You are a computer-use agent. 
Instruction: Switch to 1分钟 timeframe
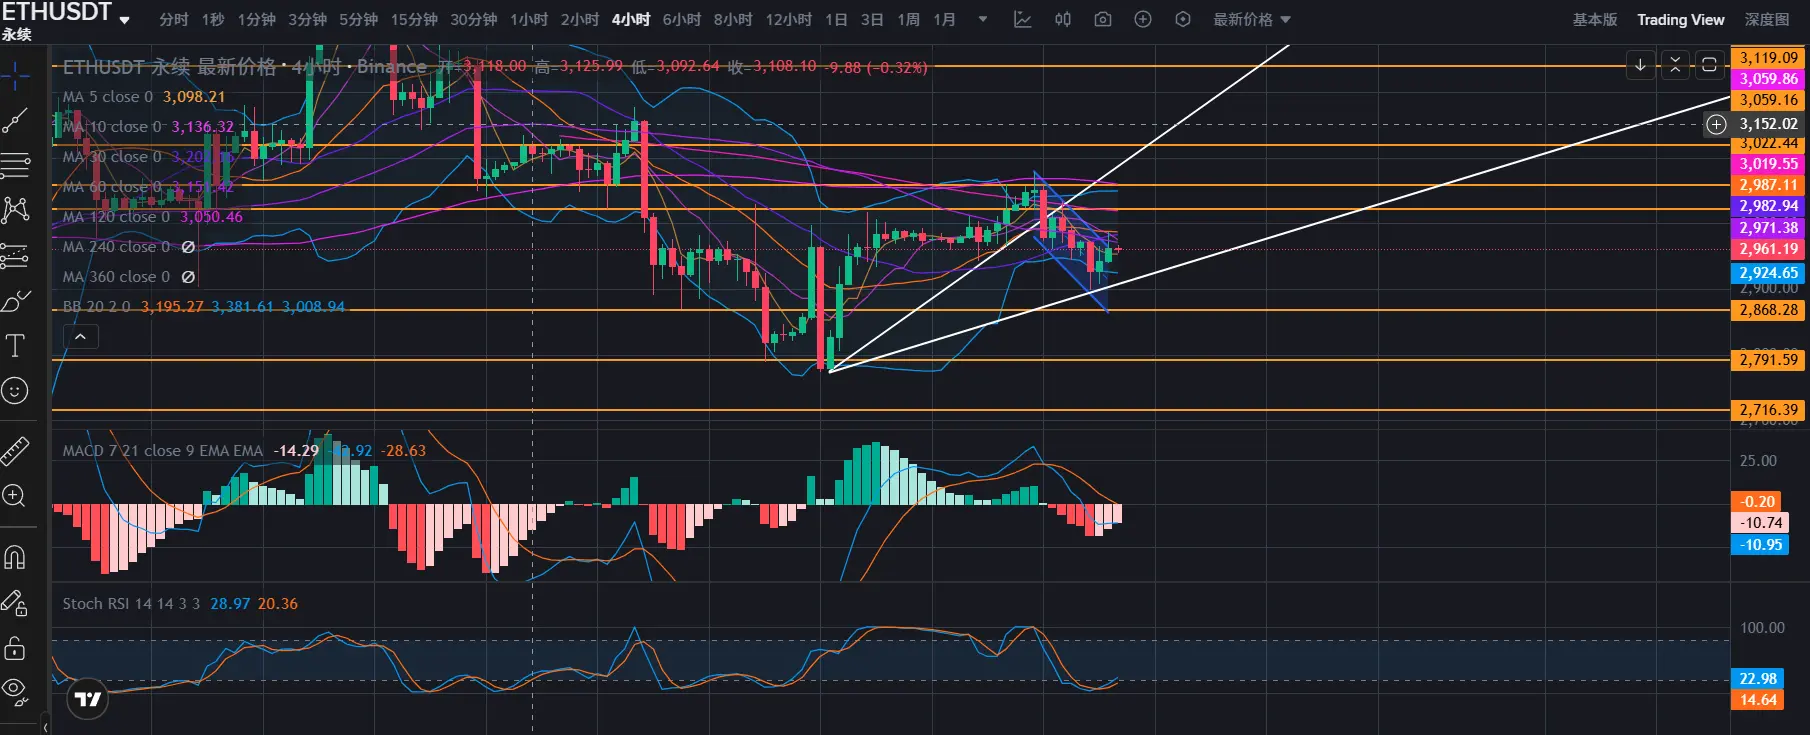click(256, 20)
